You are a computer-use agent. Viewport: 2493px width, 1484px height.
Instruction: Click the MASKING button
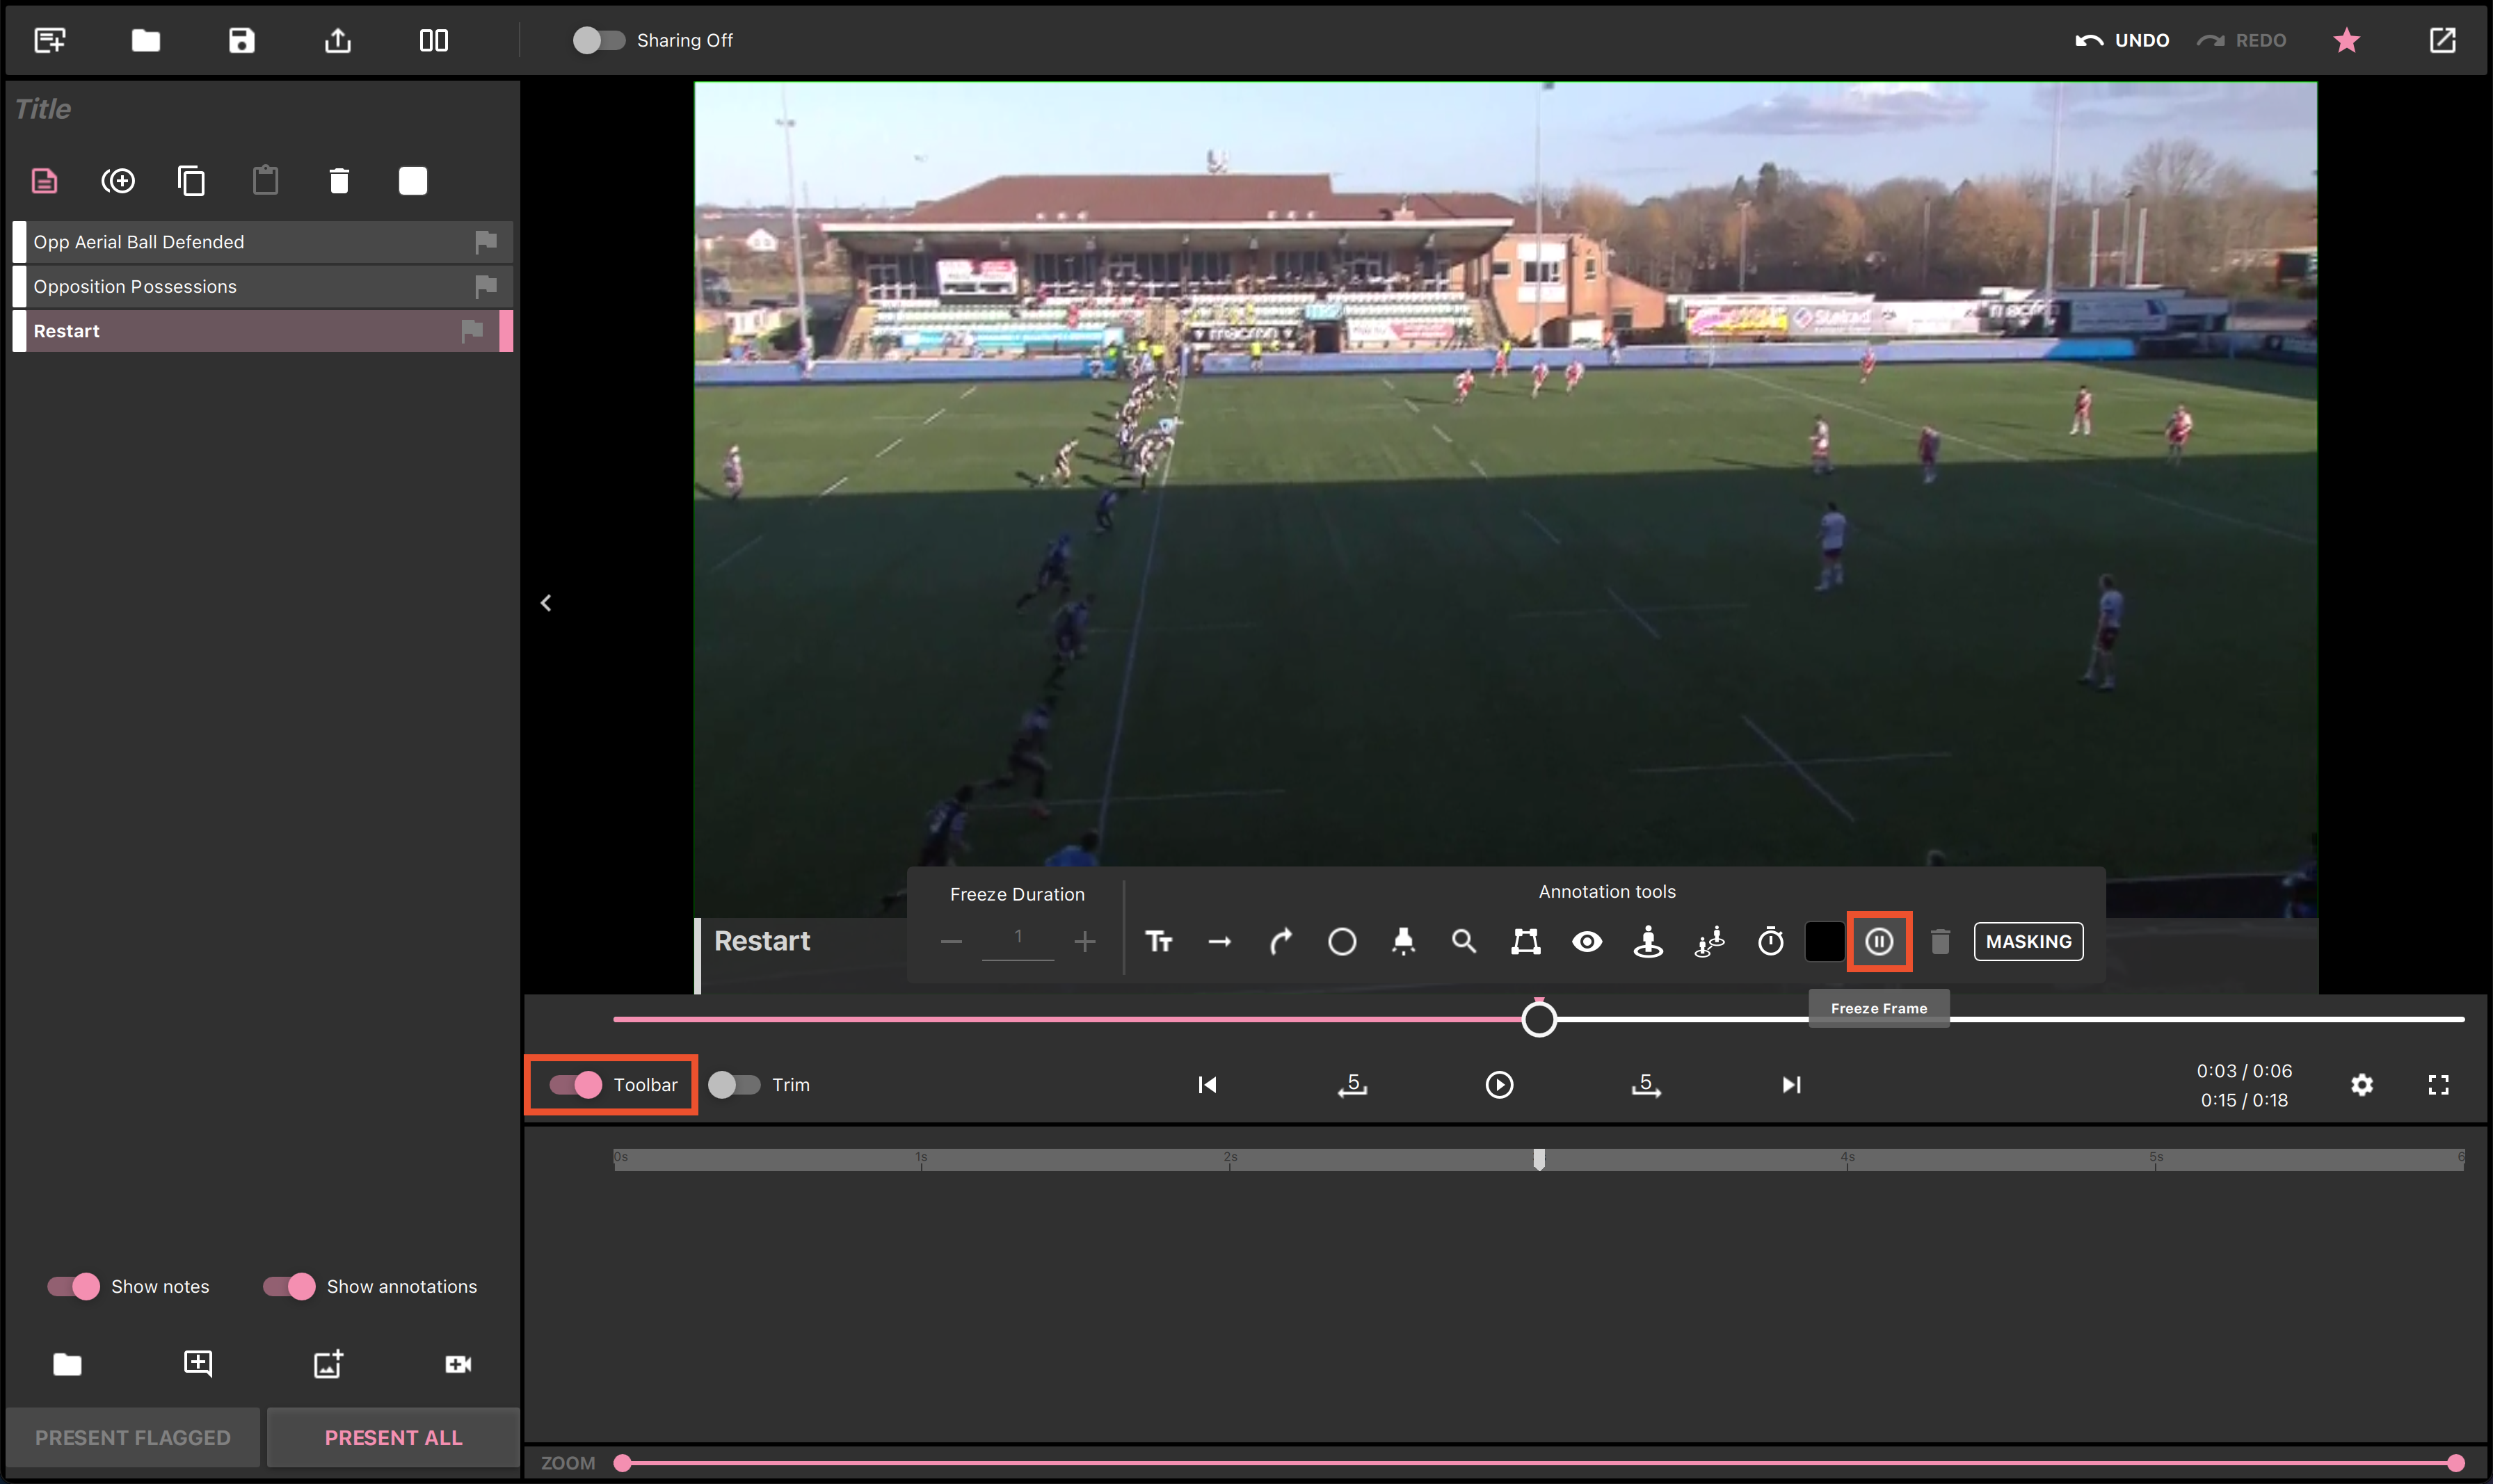2028,941
